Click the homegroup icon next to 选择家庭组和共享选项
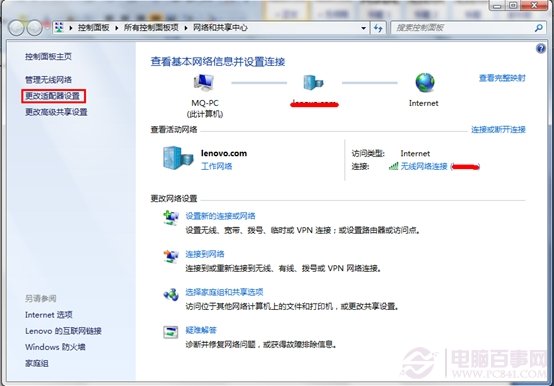The width and height of the screenshot is (554, 386). (x=171, y=294)
